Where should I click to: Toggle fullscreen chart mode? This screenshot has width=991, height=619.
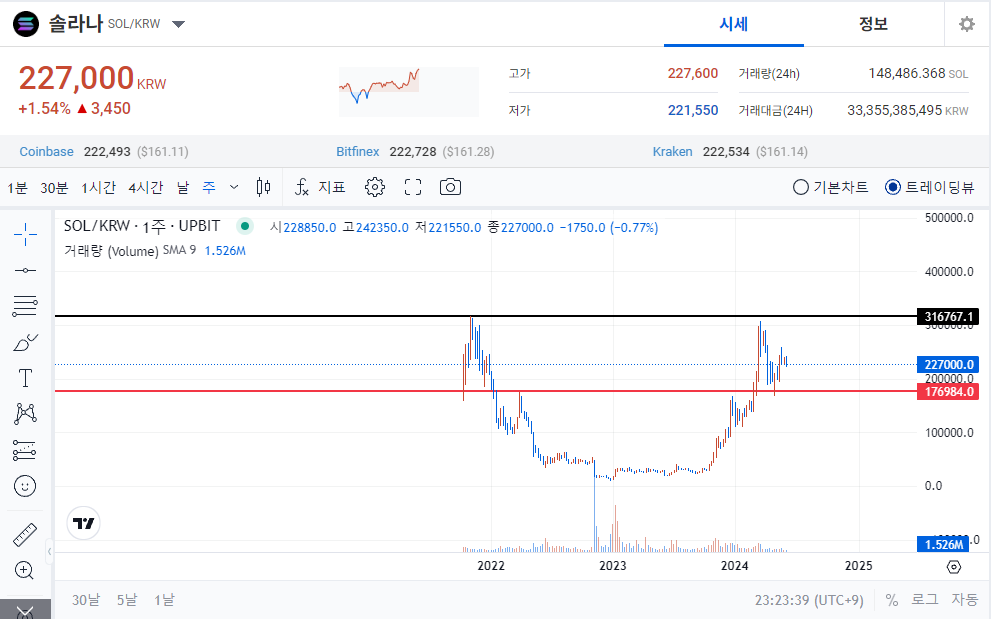pyautogui.click(x=413, y=187)
